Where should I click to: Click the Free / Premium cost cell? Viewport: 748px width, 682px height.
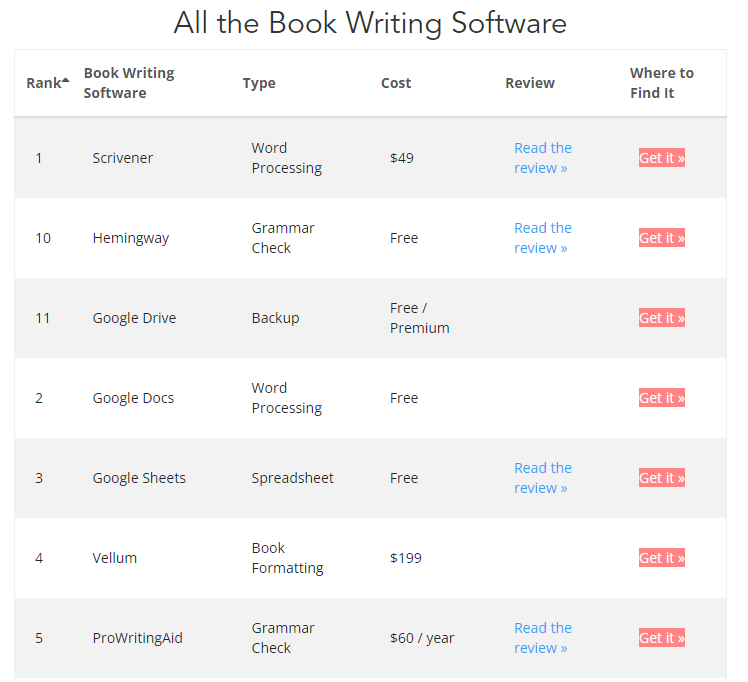click(419, 318)
